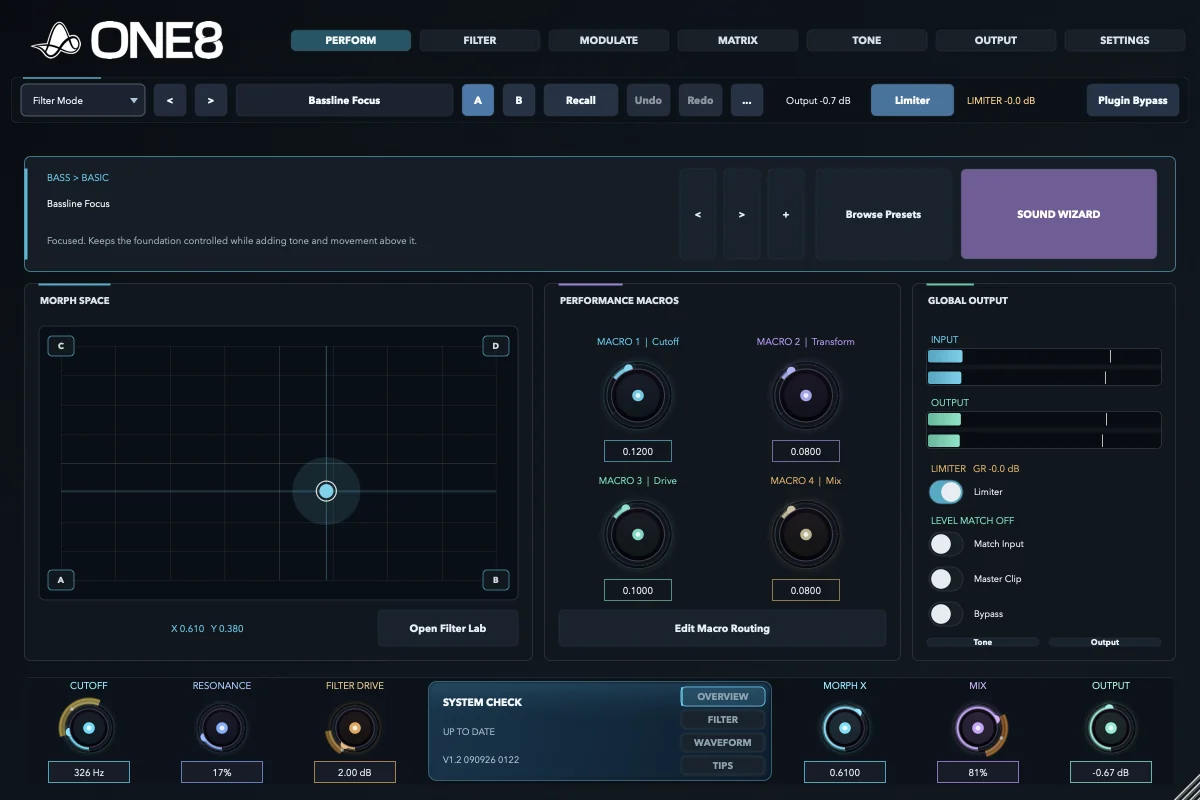Screen dimensions: 1200x800
Task: Enable the Master Clip switch
Action: tap(946, 579)
